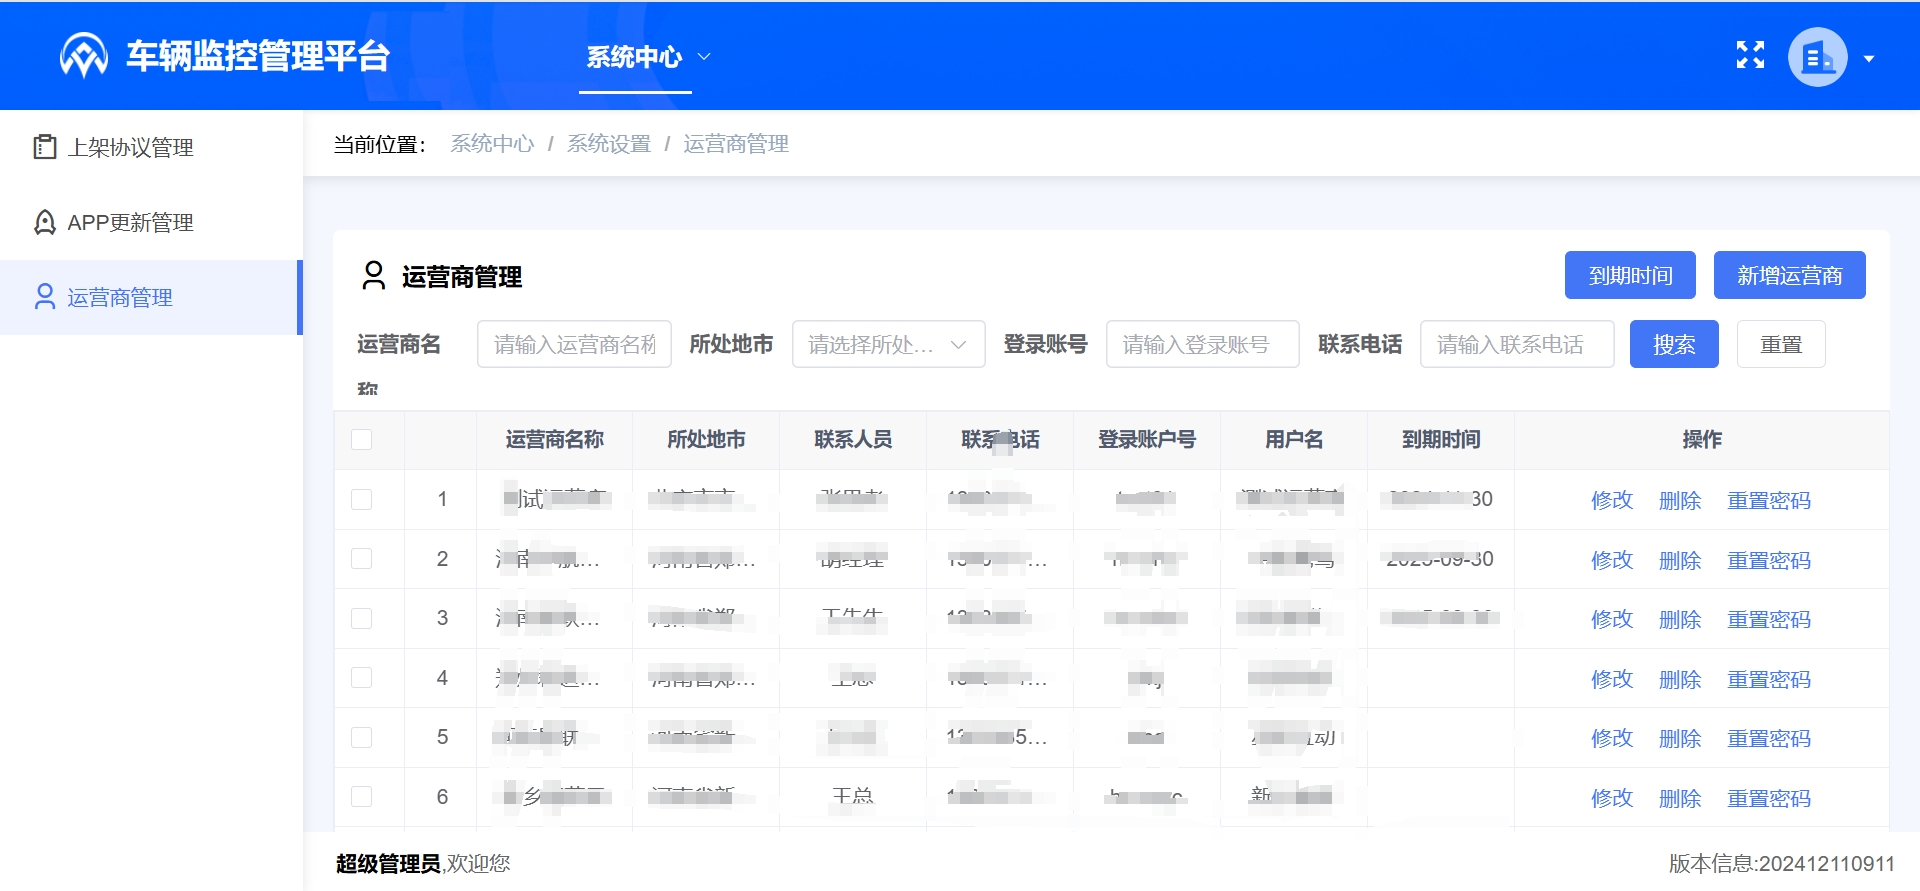Focus the 联系电话 input field
Image resolution: width=1920 pixels, height=891 pixels.
(x=1517, y=344)
